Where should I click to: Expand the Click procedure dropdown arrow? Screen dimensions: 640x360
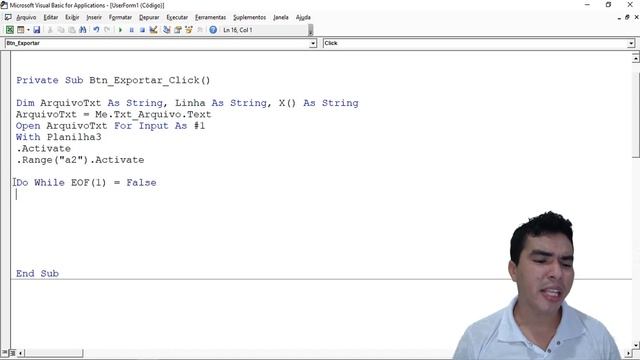tap(631, 43)
